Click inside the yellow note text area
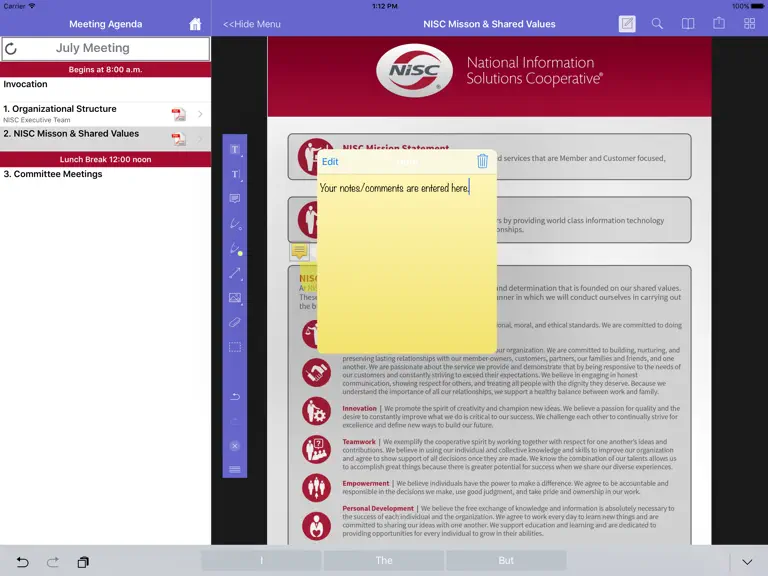This screenshot has width=768, height=576. 407,264
